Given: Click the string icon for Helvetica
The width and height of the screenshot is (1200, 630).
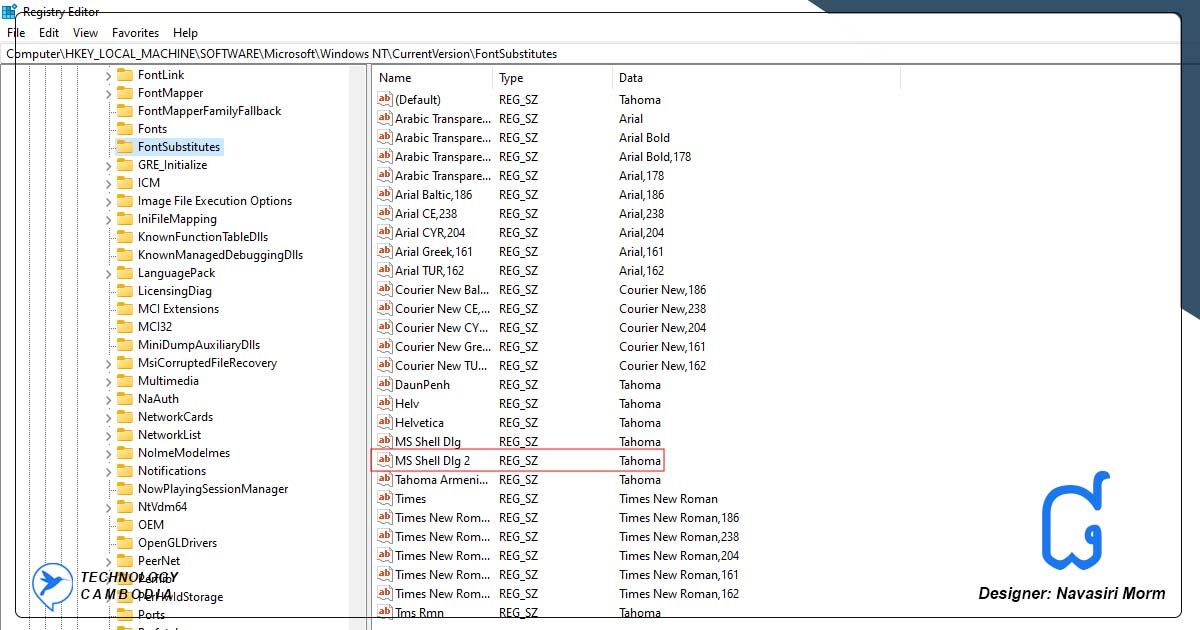Looking at the screenshot, I should pos(385,422).
